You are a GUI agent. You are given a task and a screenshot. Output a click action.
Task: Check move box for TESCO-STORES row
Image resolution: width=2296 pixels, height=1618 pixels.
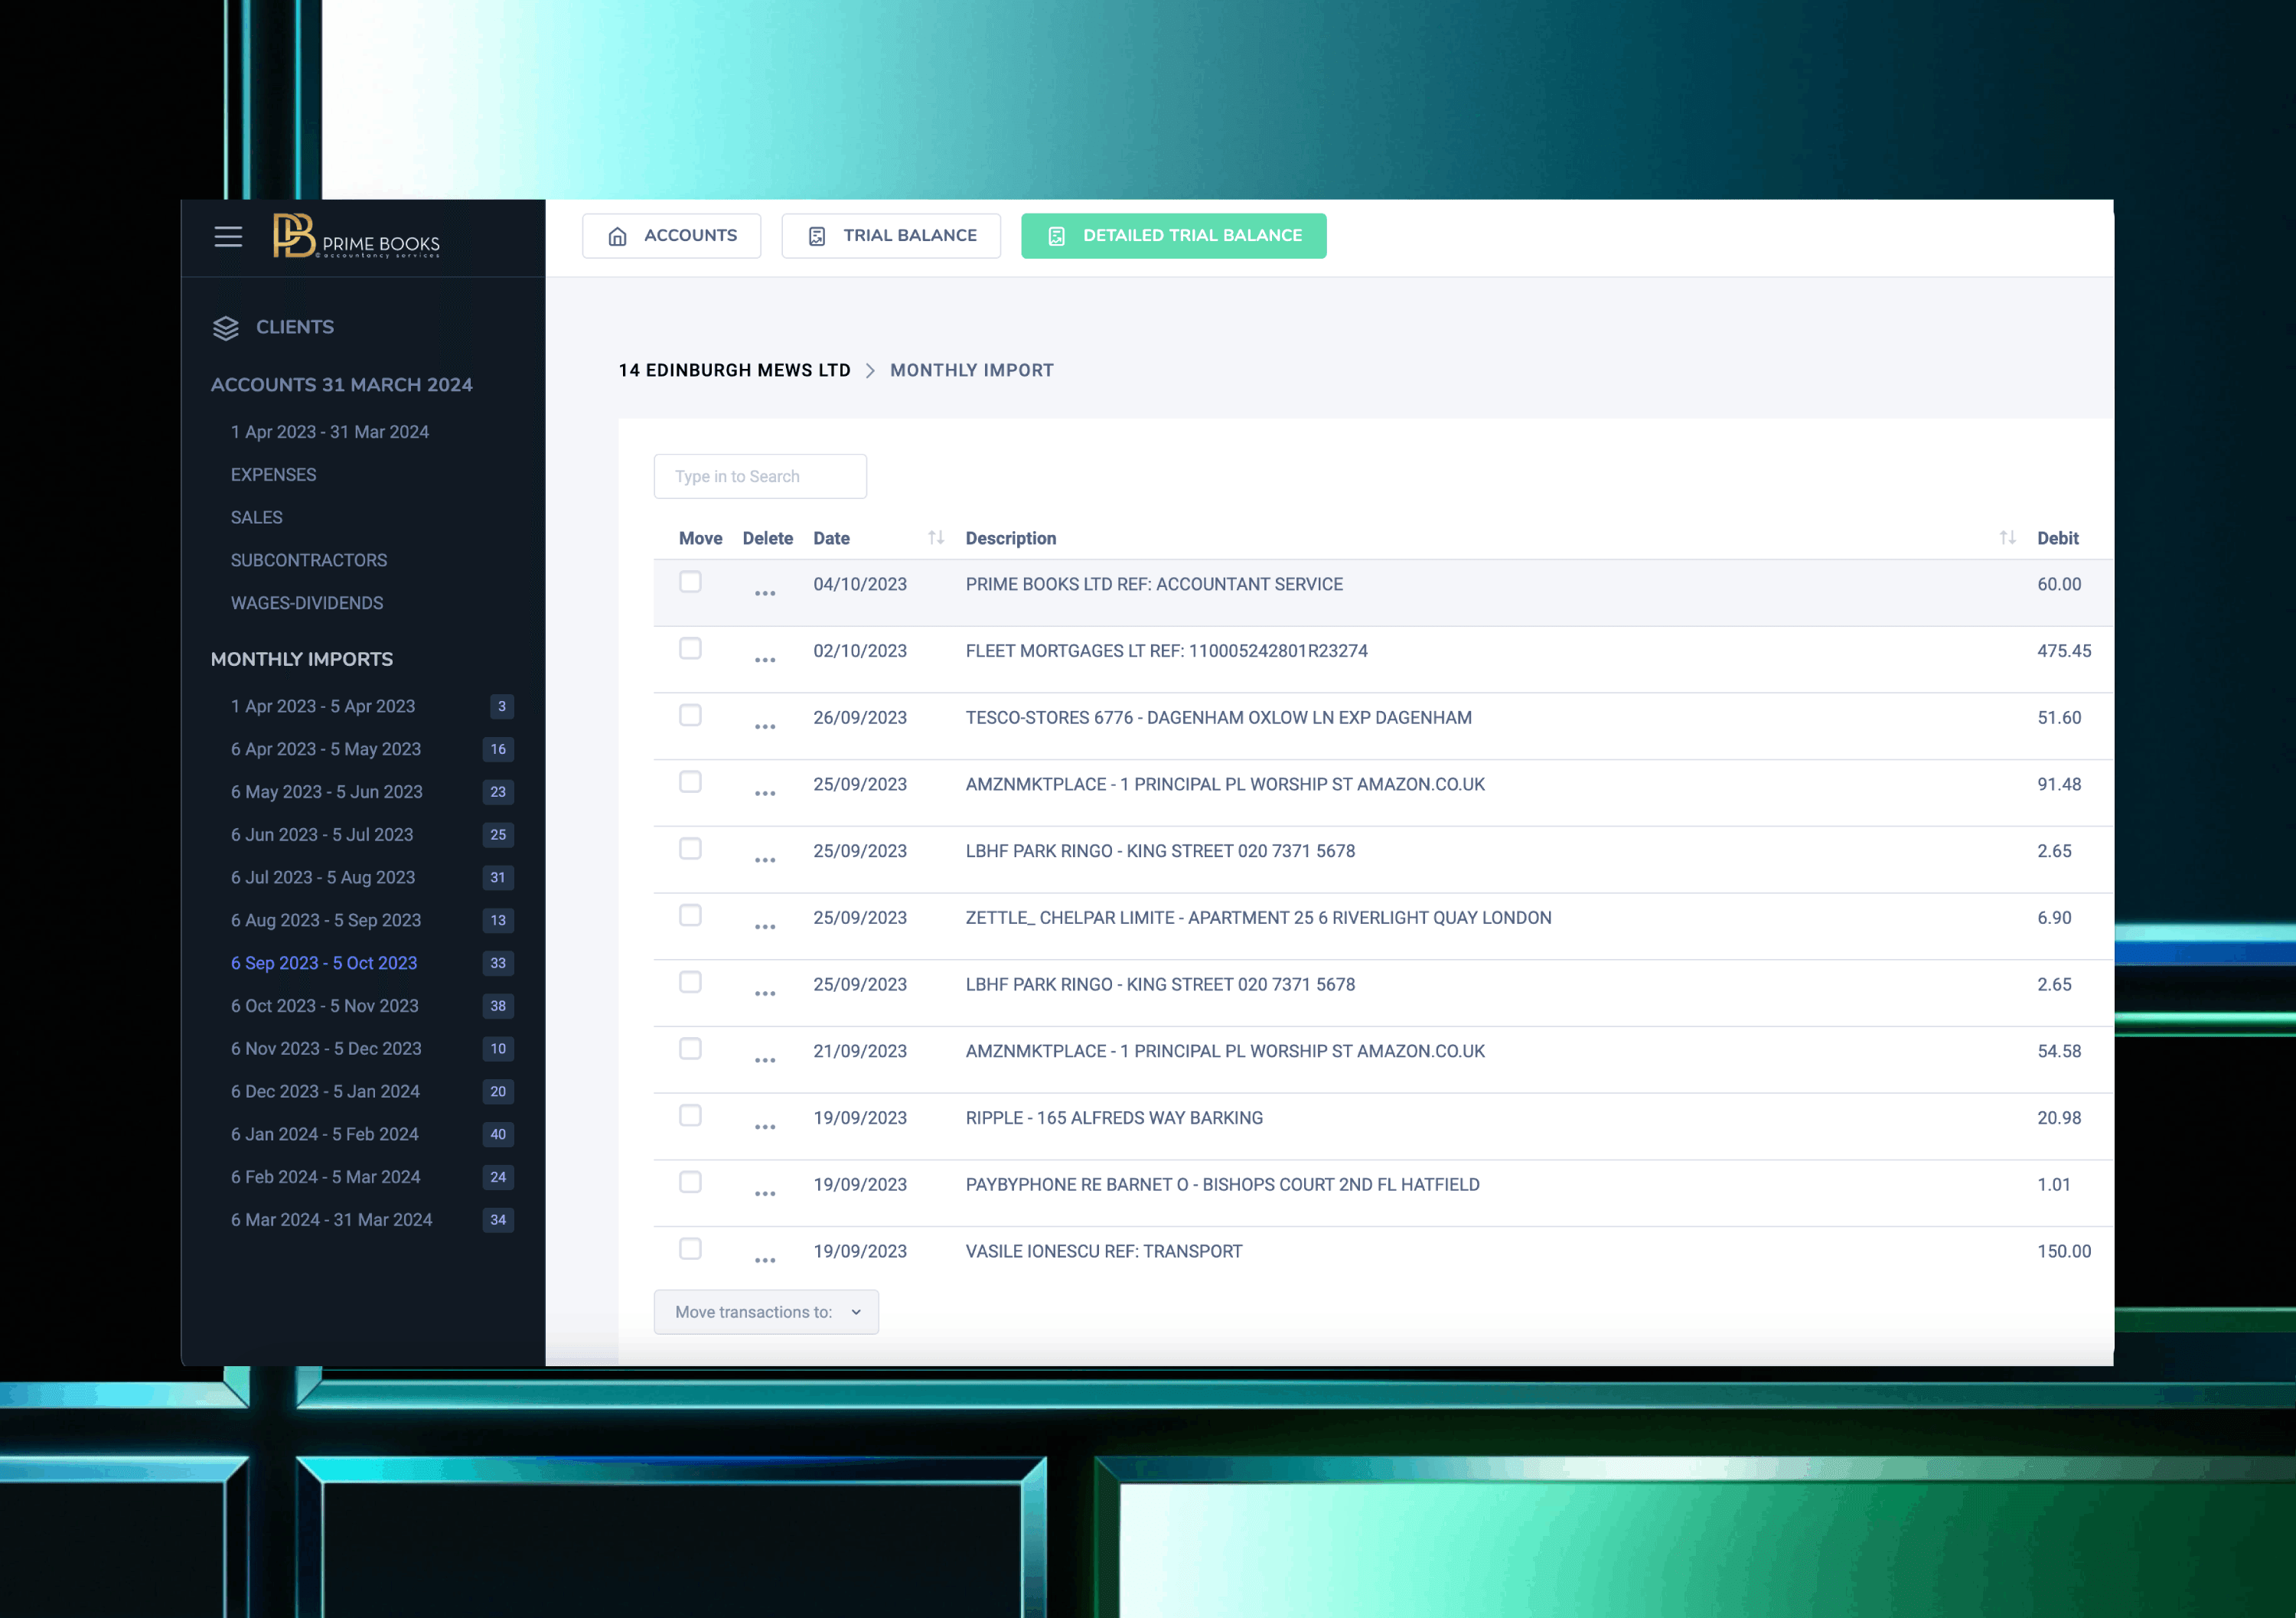pos(690,715)
